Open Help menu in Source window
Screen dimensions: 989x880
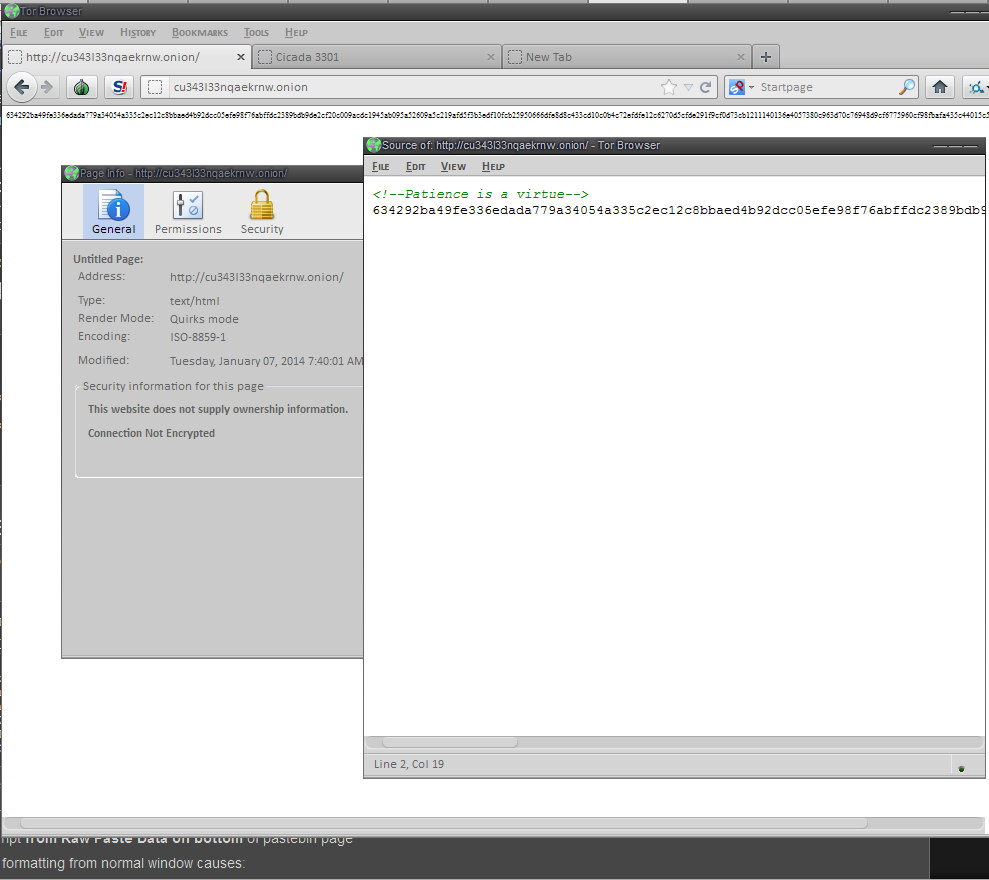[x=493, y=167]
